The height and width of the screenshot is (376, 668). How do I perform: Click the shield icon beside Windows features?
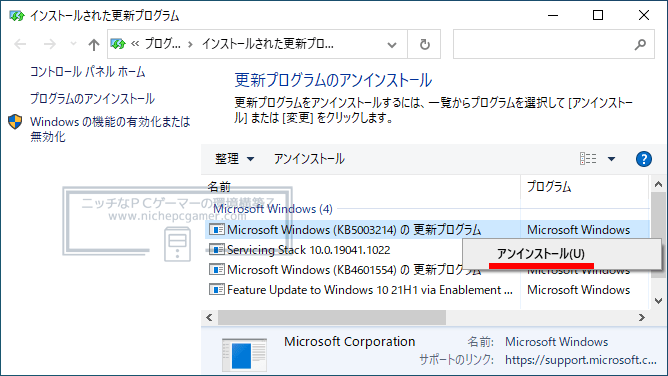(x=15, y=122)
